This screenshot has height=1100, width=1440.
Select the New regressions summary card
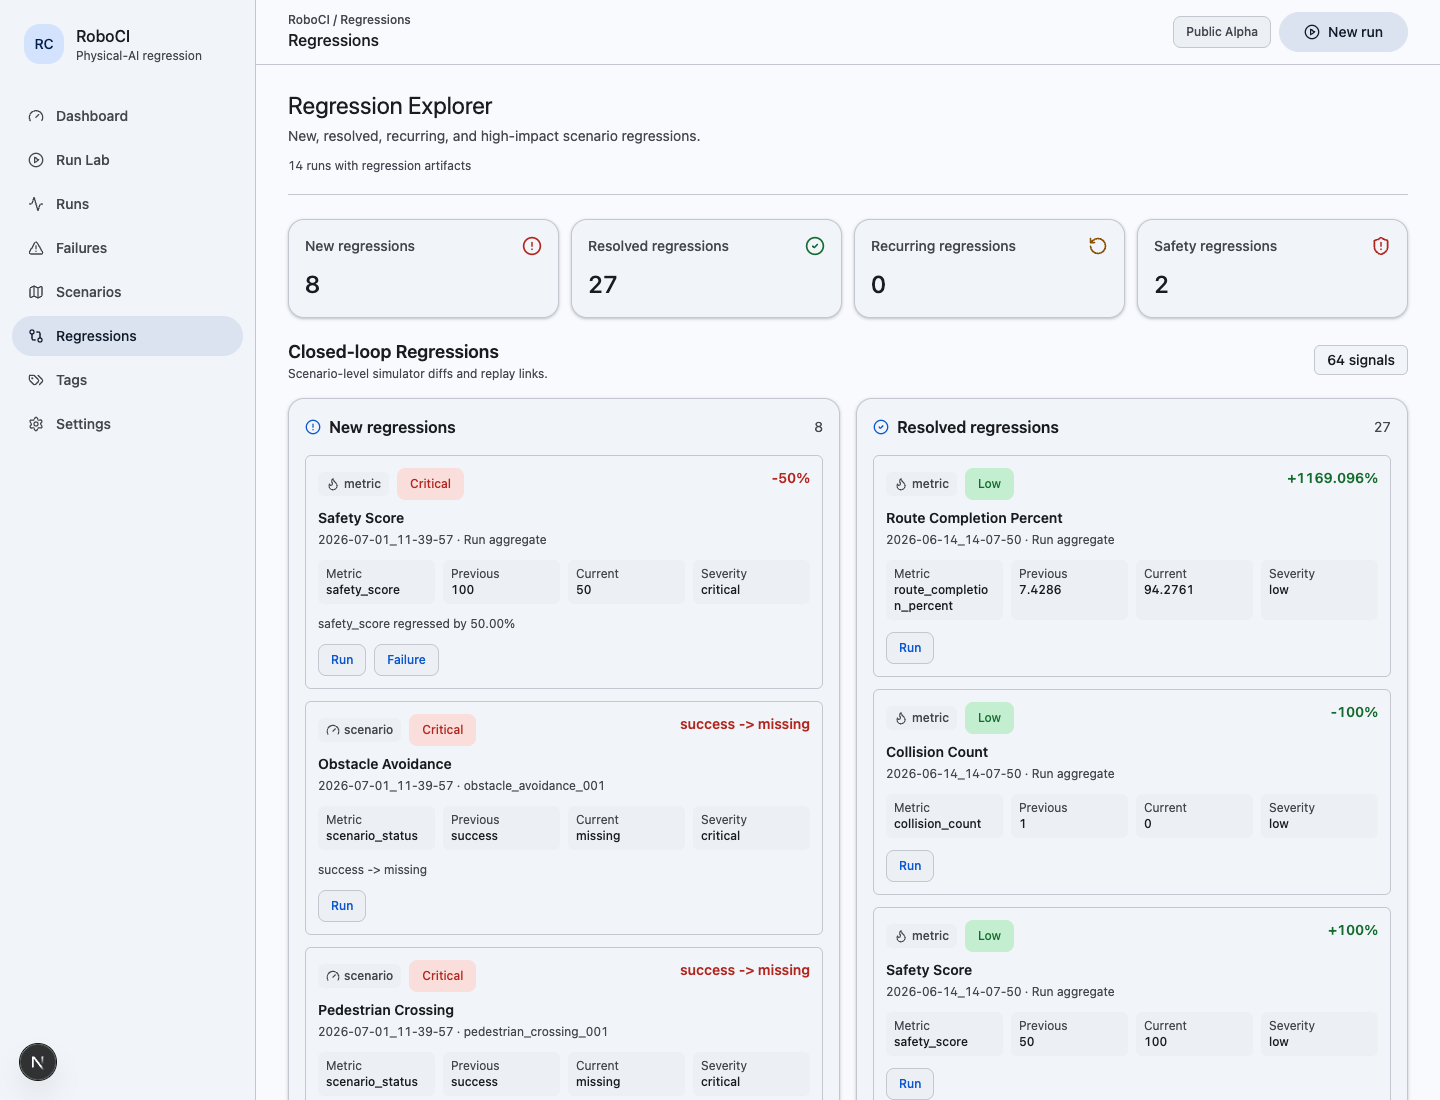(x=423, y=269)
